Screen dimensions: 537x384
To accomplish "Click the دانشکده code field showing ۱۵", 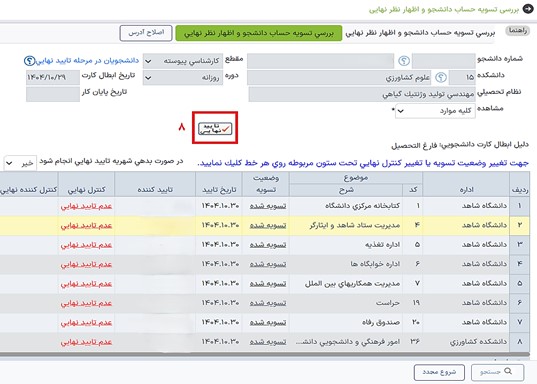I will [x=462, y=78].
